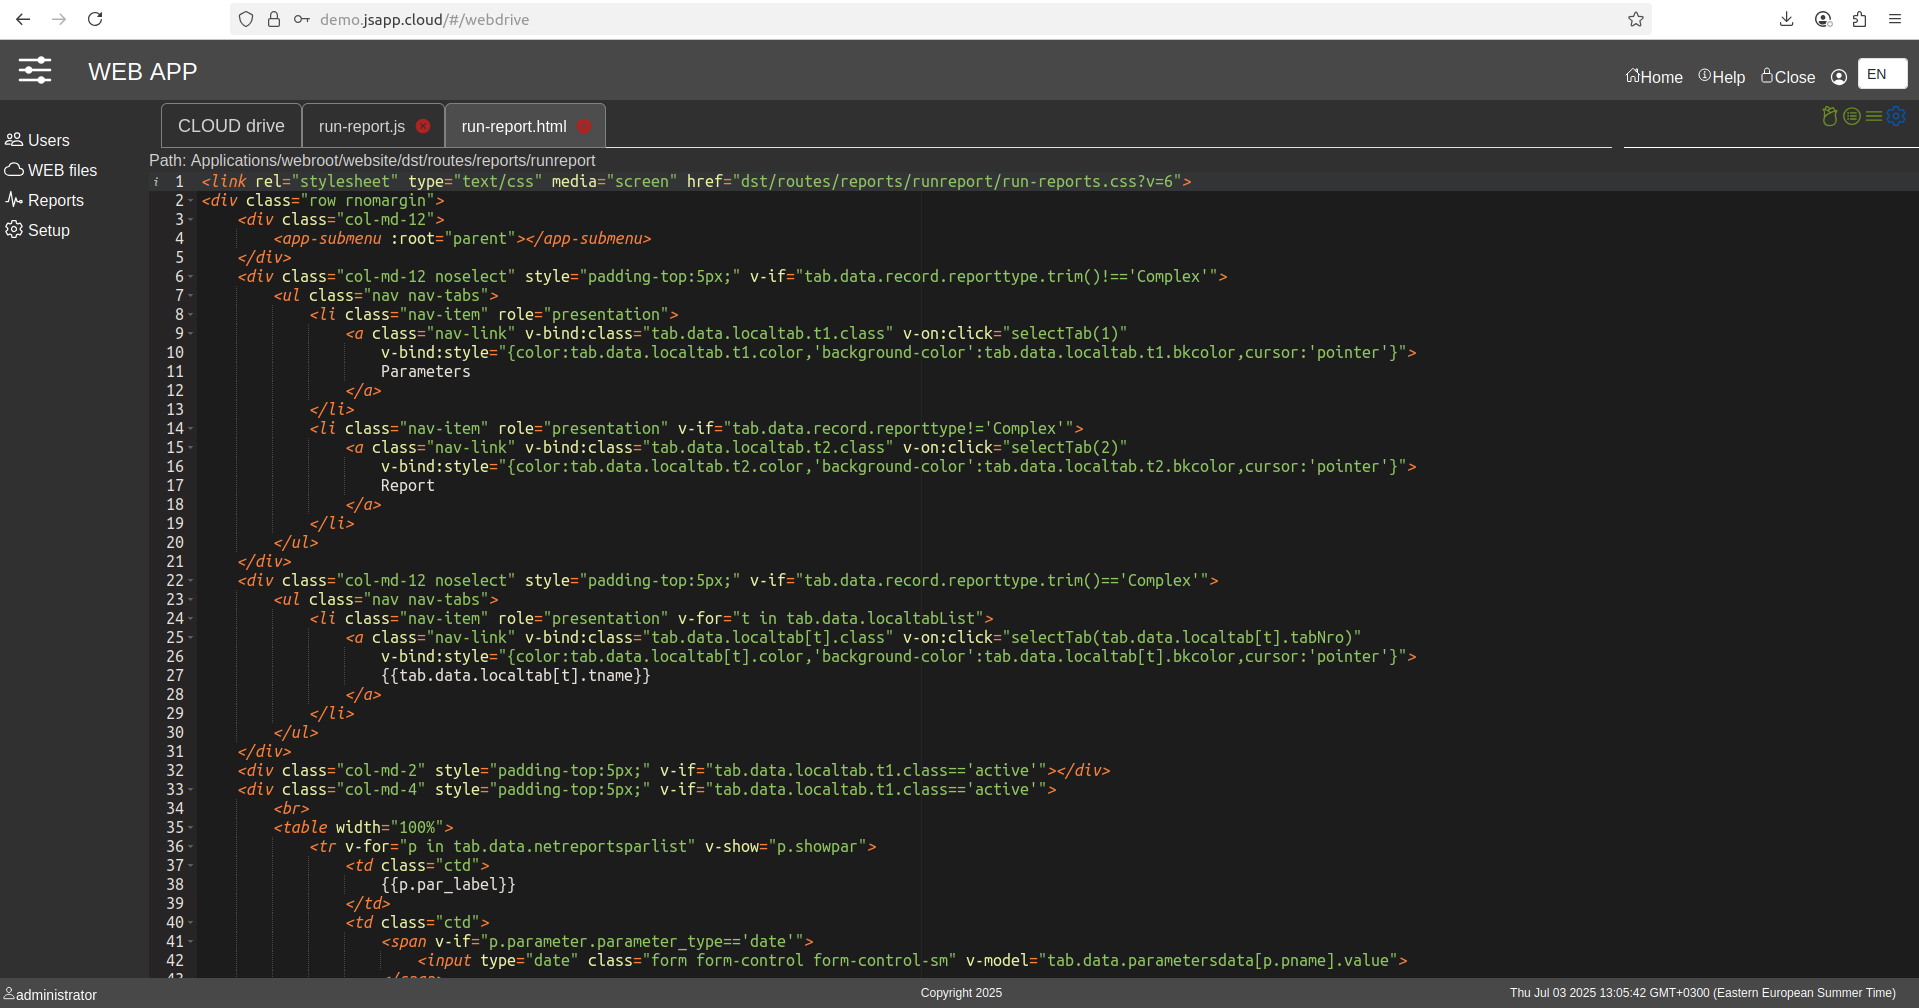
Task: Open Reports in the sidebar
Action: [56, 200]
